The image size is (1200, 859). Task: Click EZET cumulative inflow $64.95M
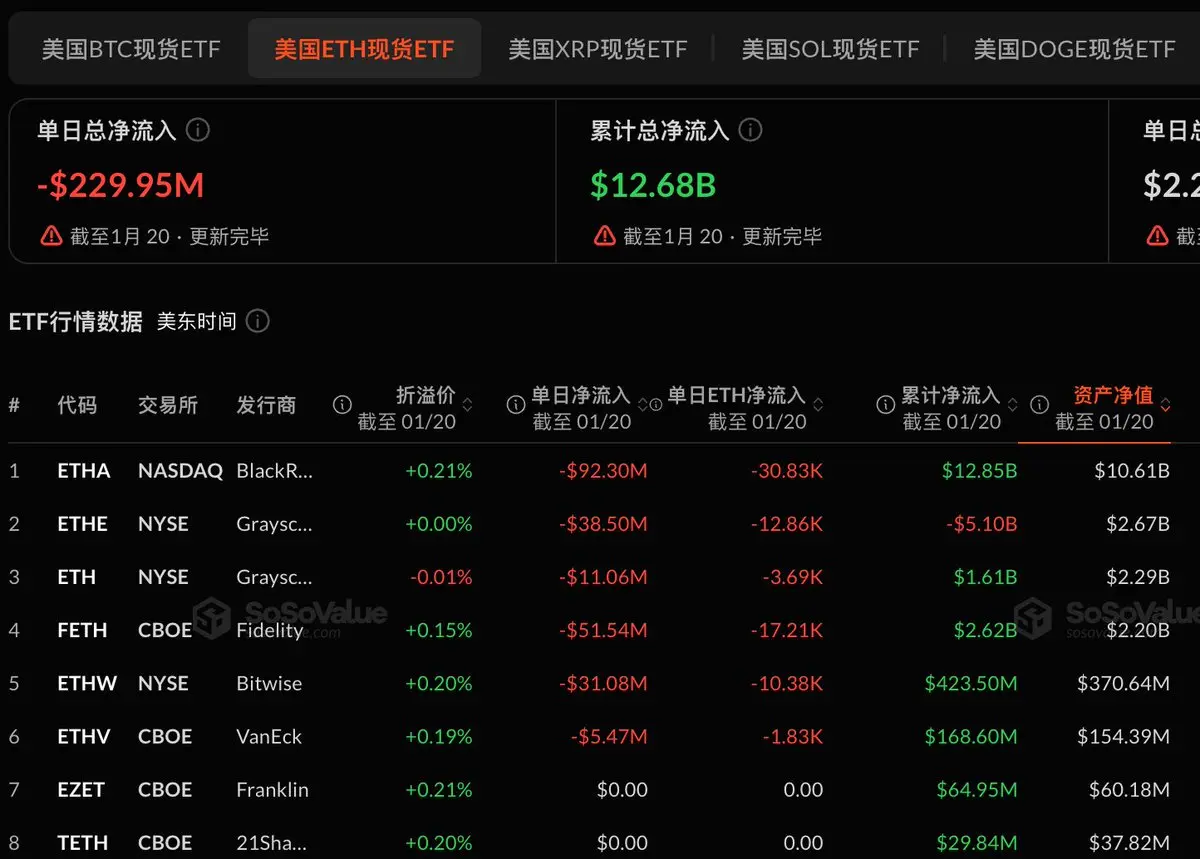click(977, 790)
